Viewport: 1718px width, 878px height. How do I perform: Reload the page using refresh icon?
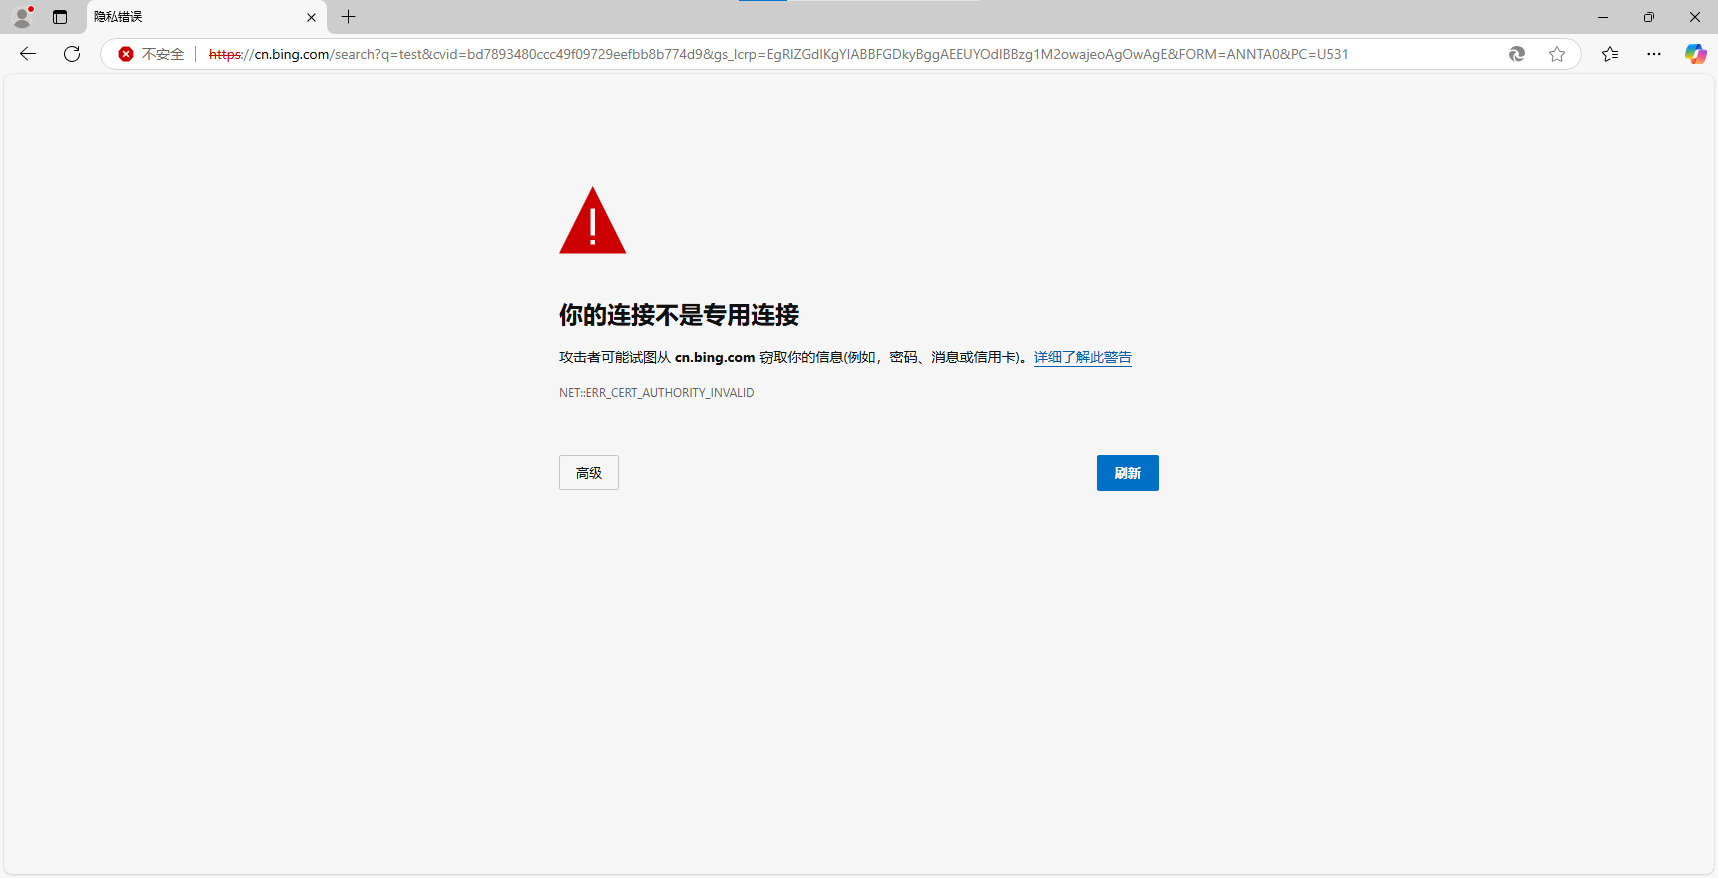pyautogui.click(x=72, y=54)
